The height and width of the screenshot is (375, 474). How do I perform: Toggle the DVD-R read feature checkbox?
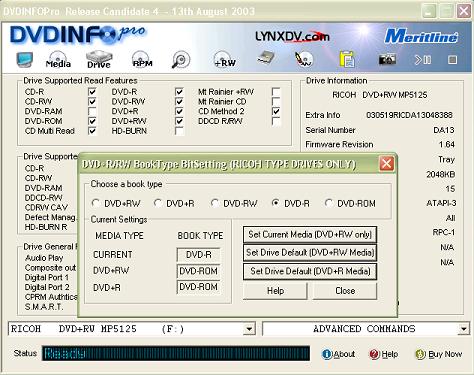(x=179, y=92)
